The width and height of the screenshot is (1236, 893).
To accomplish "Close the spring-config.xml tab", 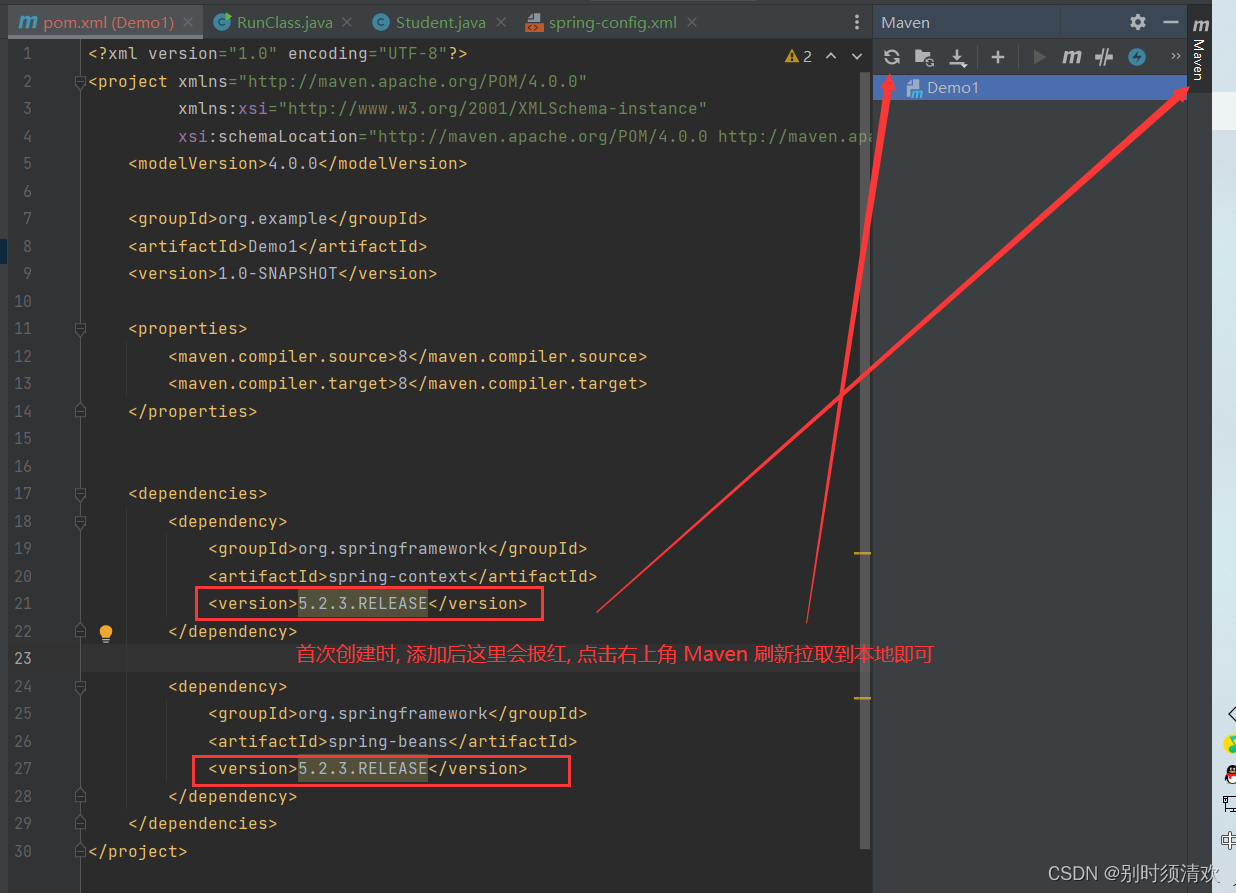I will coord(691,22).
